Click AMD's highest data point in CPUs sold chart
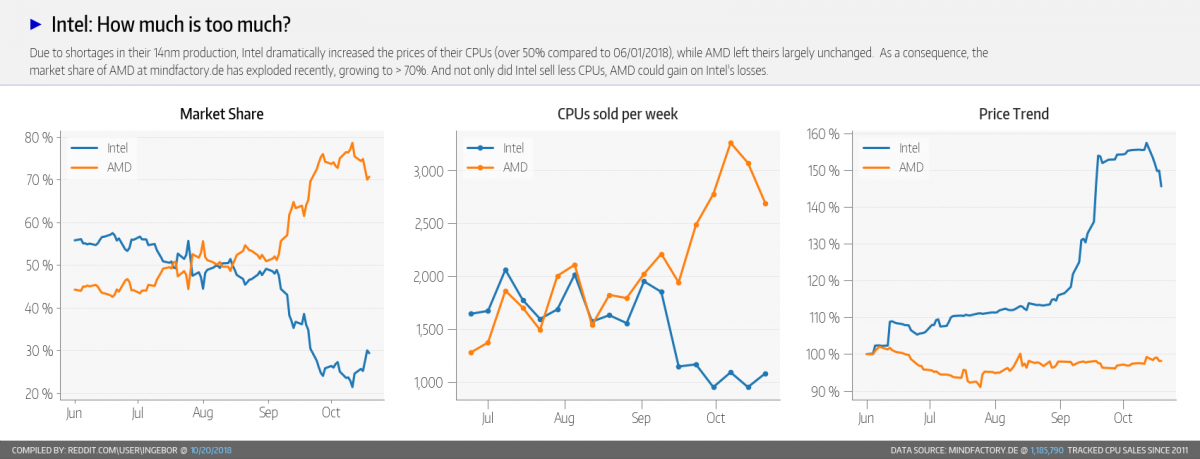Screen dimensions: 1200x459 731,143
